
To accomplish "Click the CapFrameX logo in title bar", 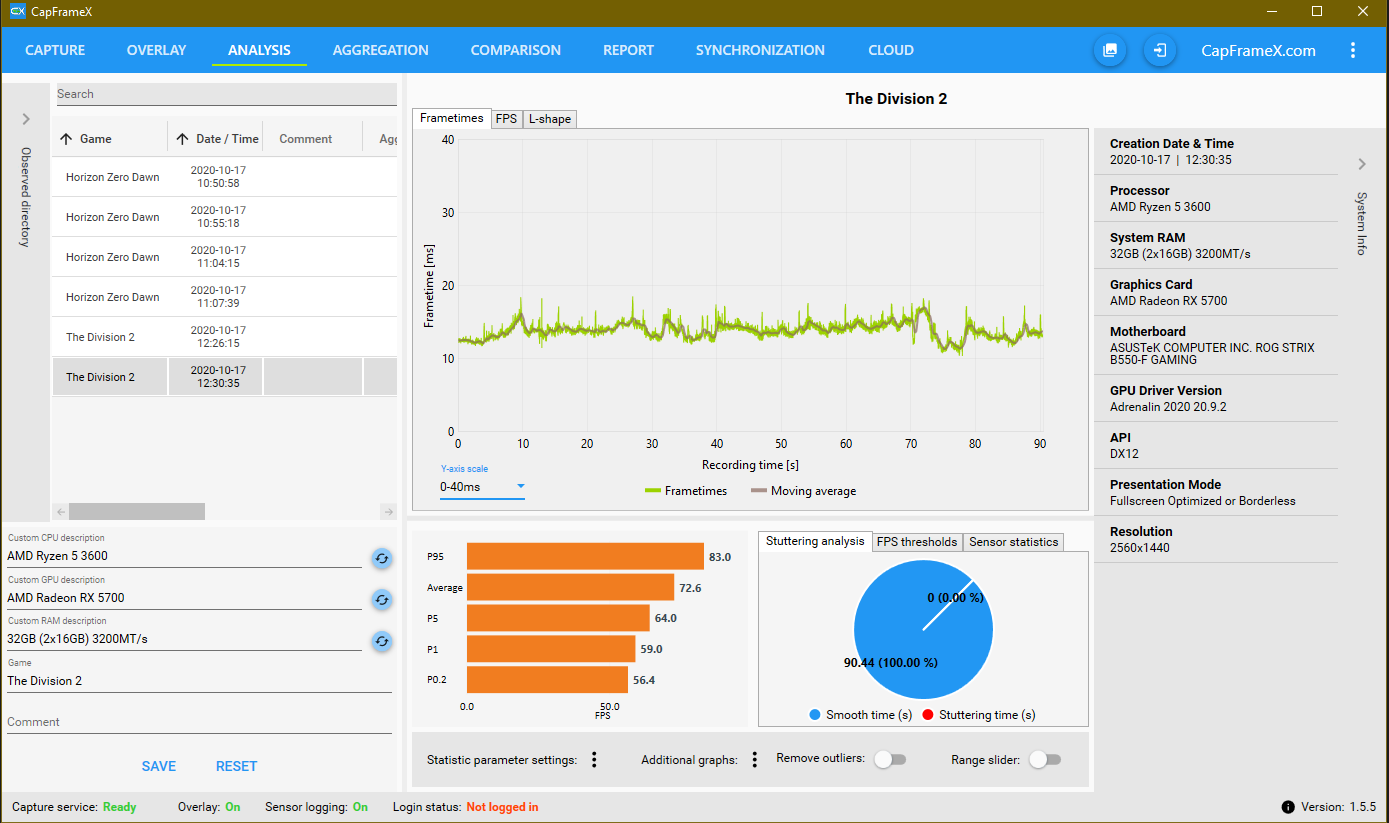I will click(x=17, y=11).
